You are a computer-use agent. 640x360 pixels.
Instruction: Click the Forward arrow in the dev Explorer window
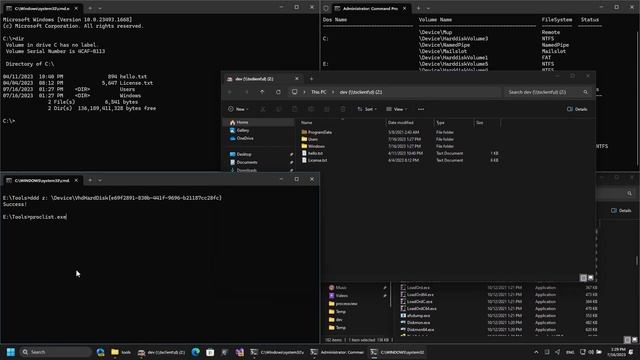pos(246,92)
